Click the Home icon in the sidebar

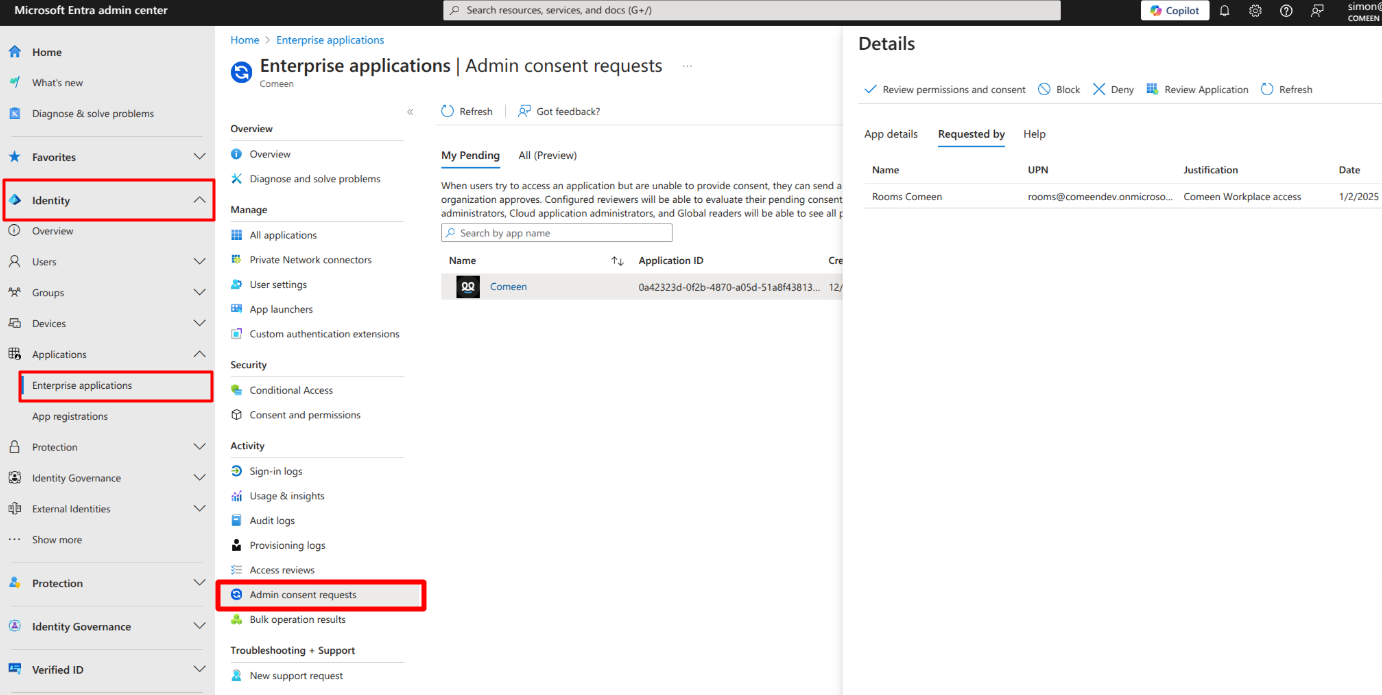pos(15,52)
